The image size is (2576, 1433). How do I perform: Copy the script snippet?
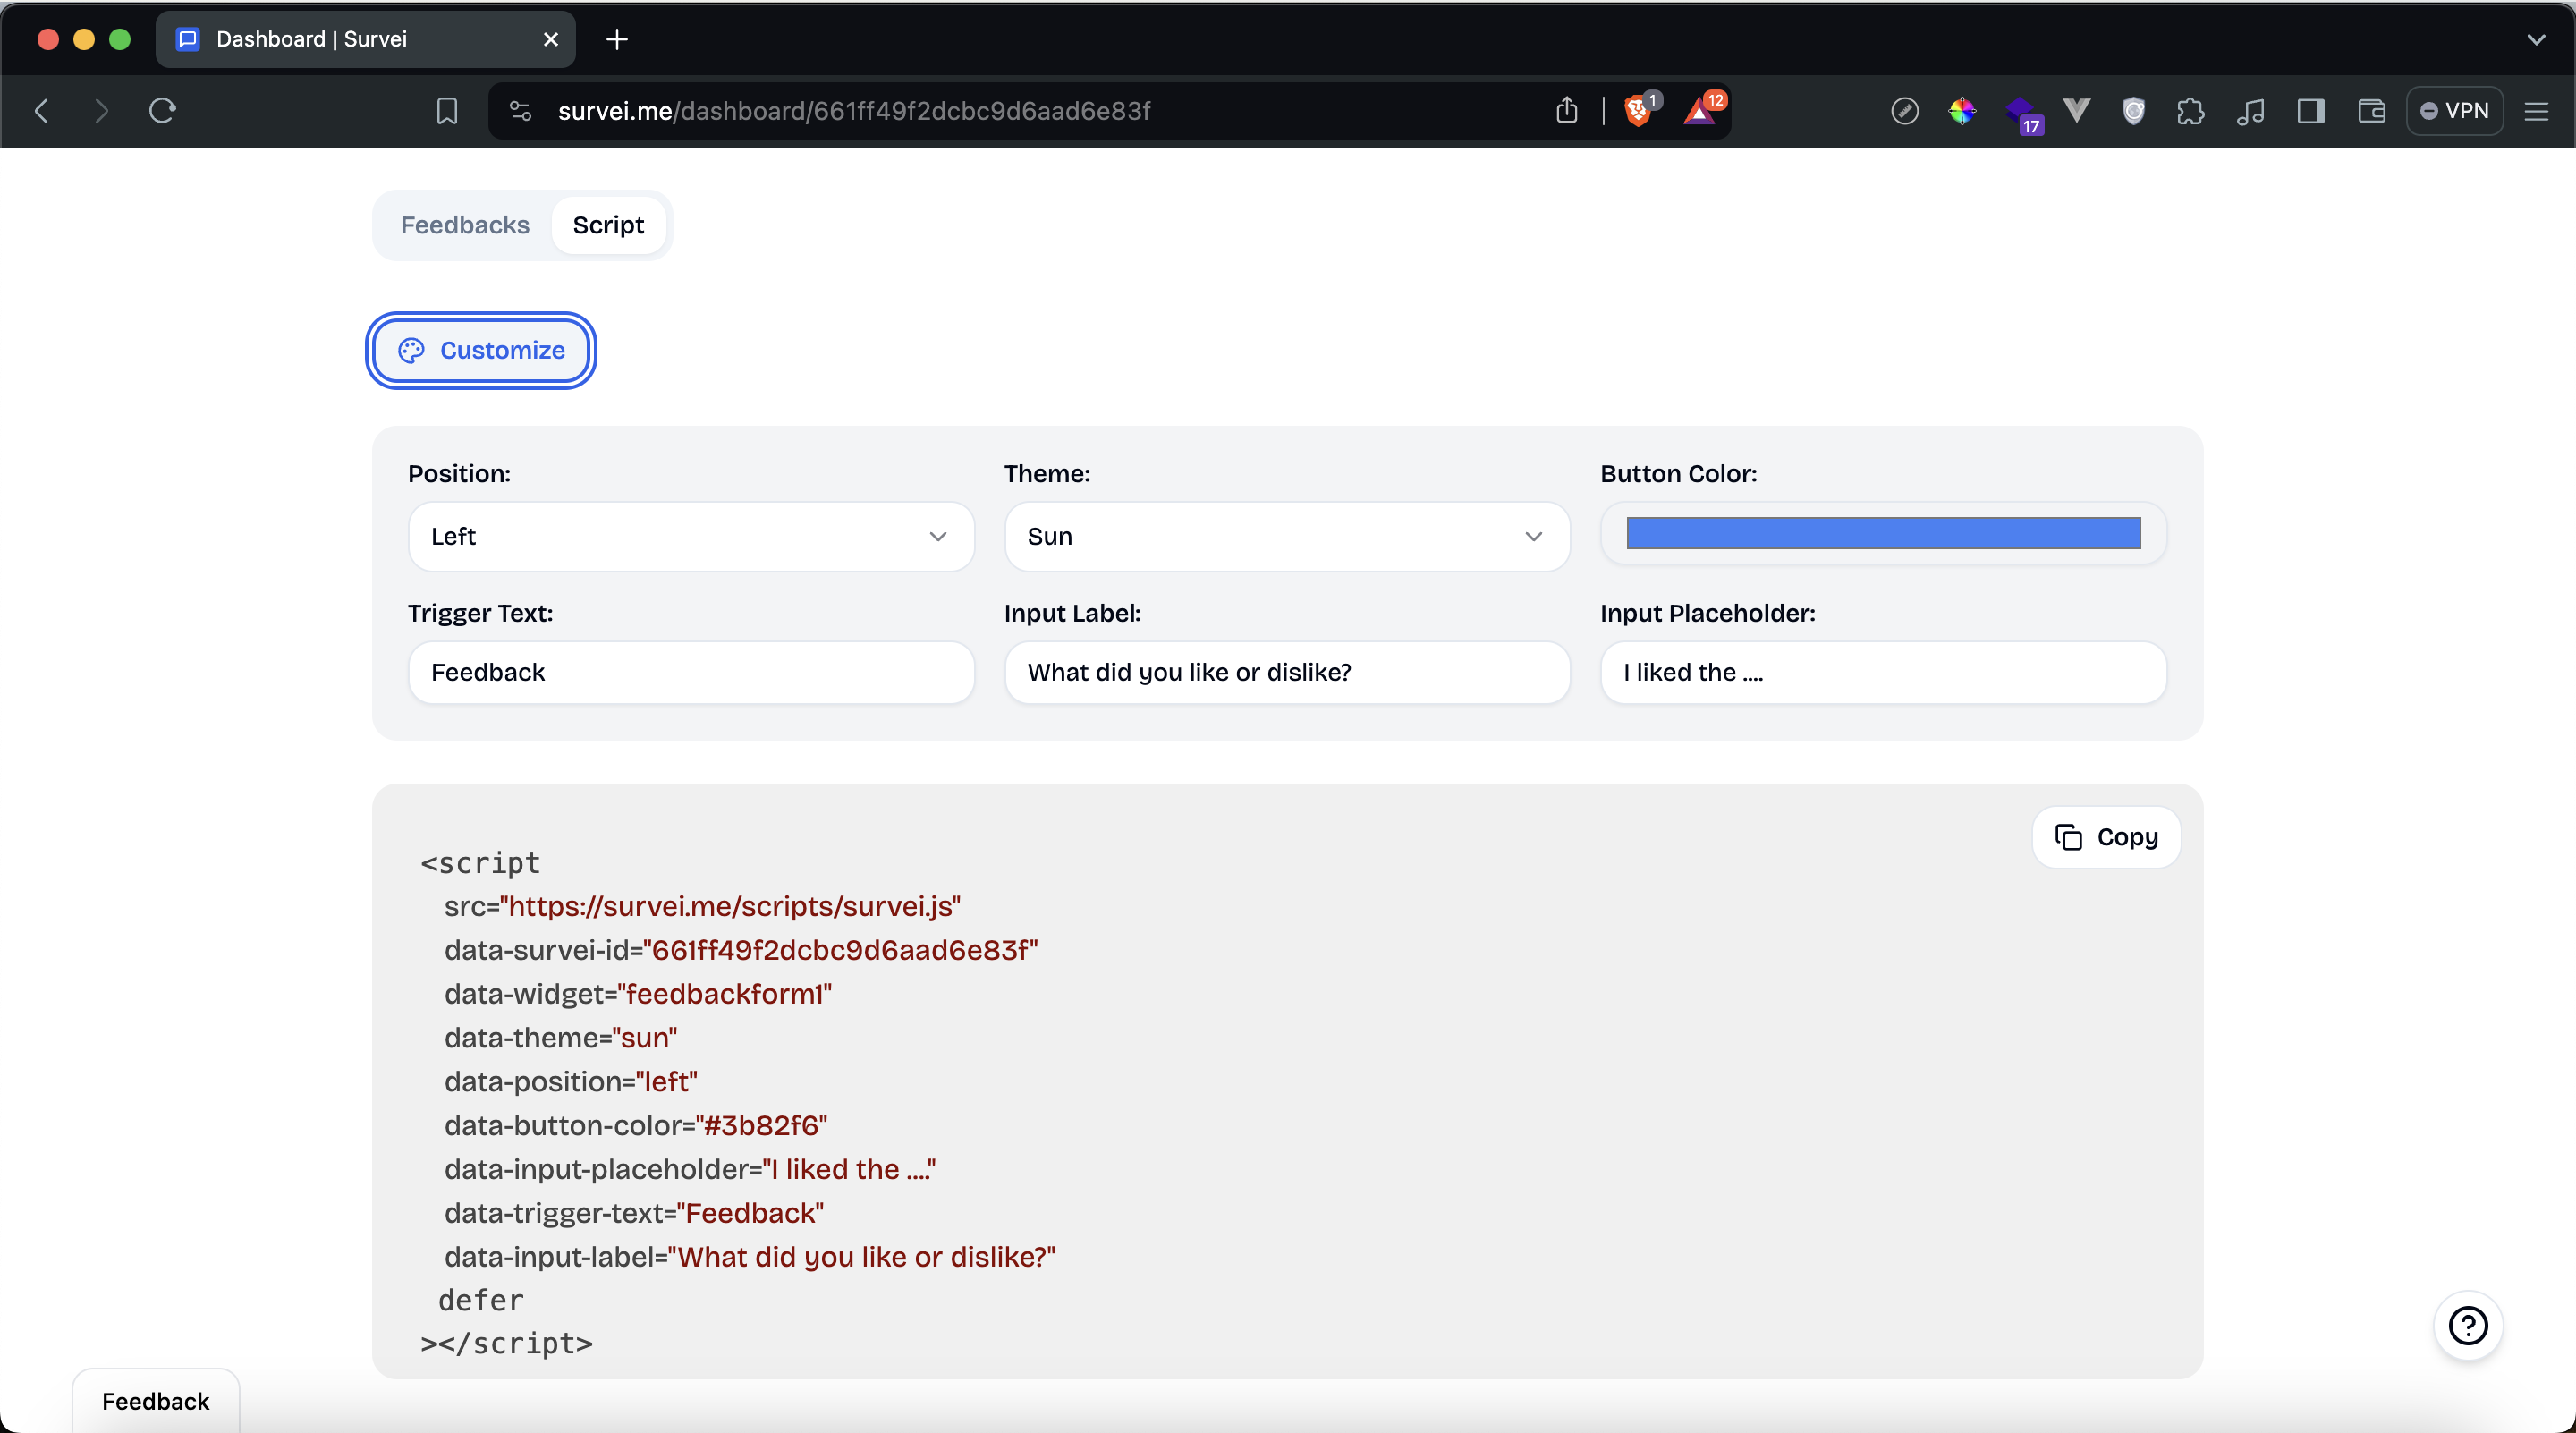point(2106,837)
